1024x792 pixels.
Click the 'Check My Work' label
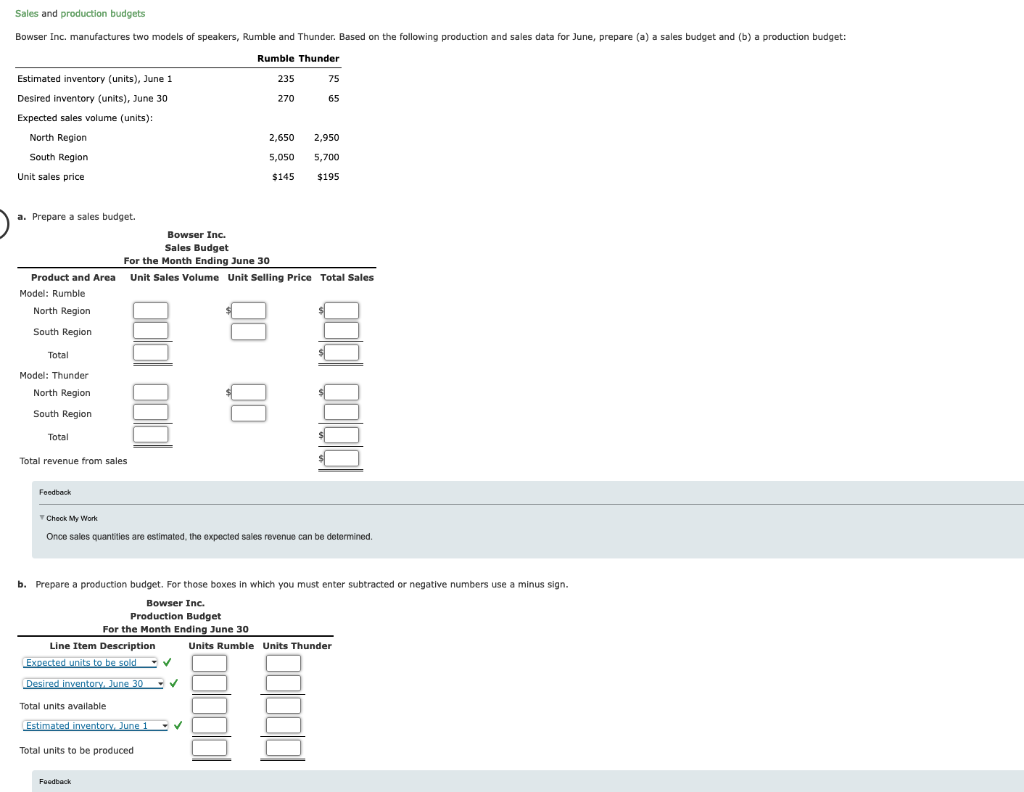click(x=72, y=518)
